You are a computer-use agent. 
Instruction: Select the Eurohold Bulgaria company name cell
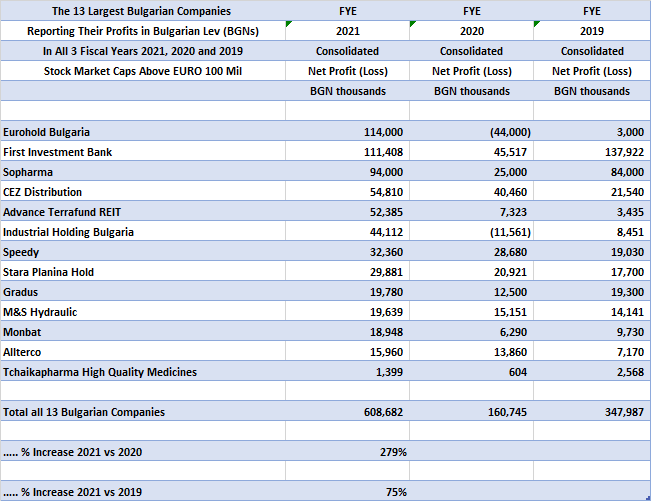coord(143,132)
